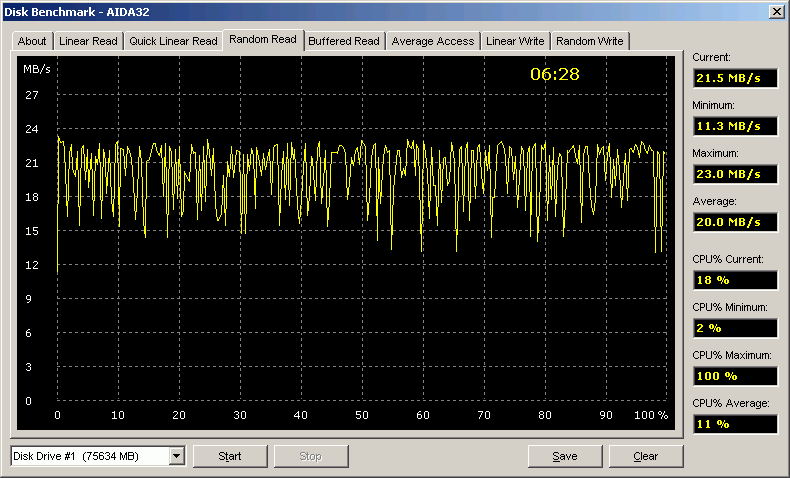Click the Current speed 21.5 MB/s field

pos(734,78)
